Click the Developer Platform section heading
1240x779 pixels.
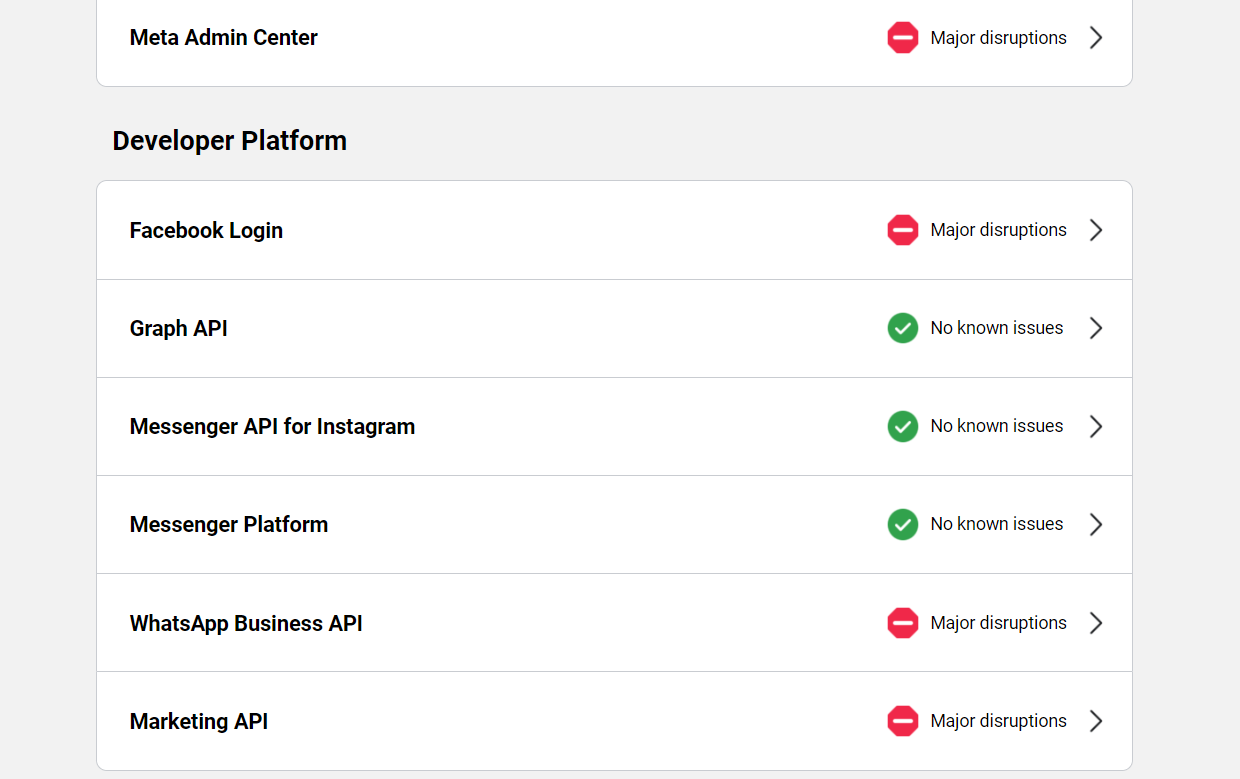pos(229,141)
